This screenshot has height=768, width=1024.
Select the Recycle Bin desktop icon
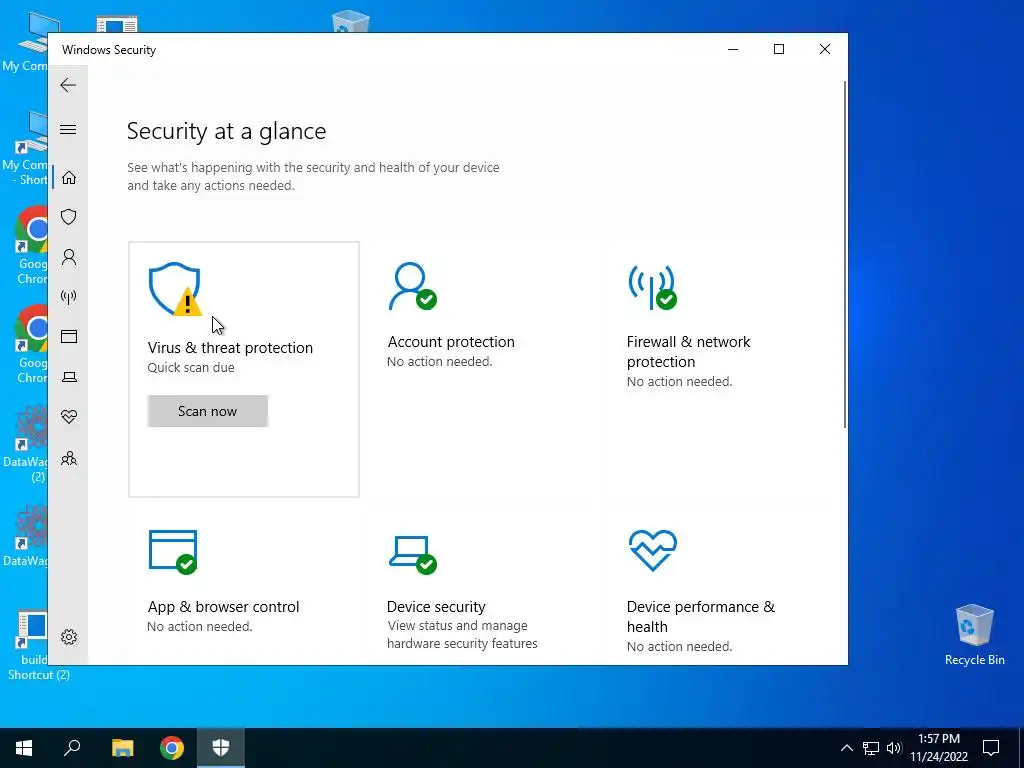click(x=974, y=635)
